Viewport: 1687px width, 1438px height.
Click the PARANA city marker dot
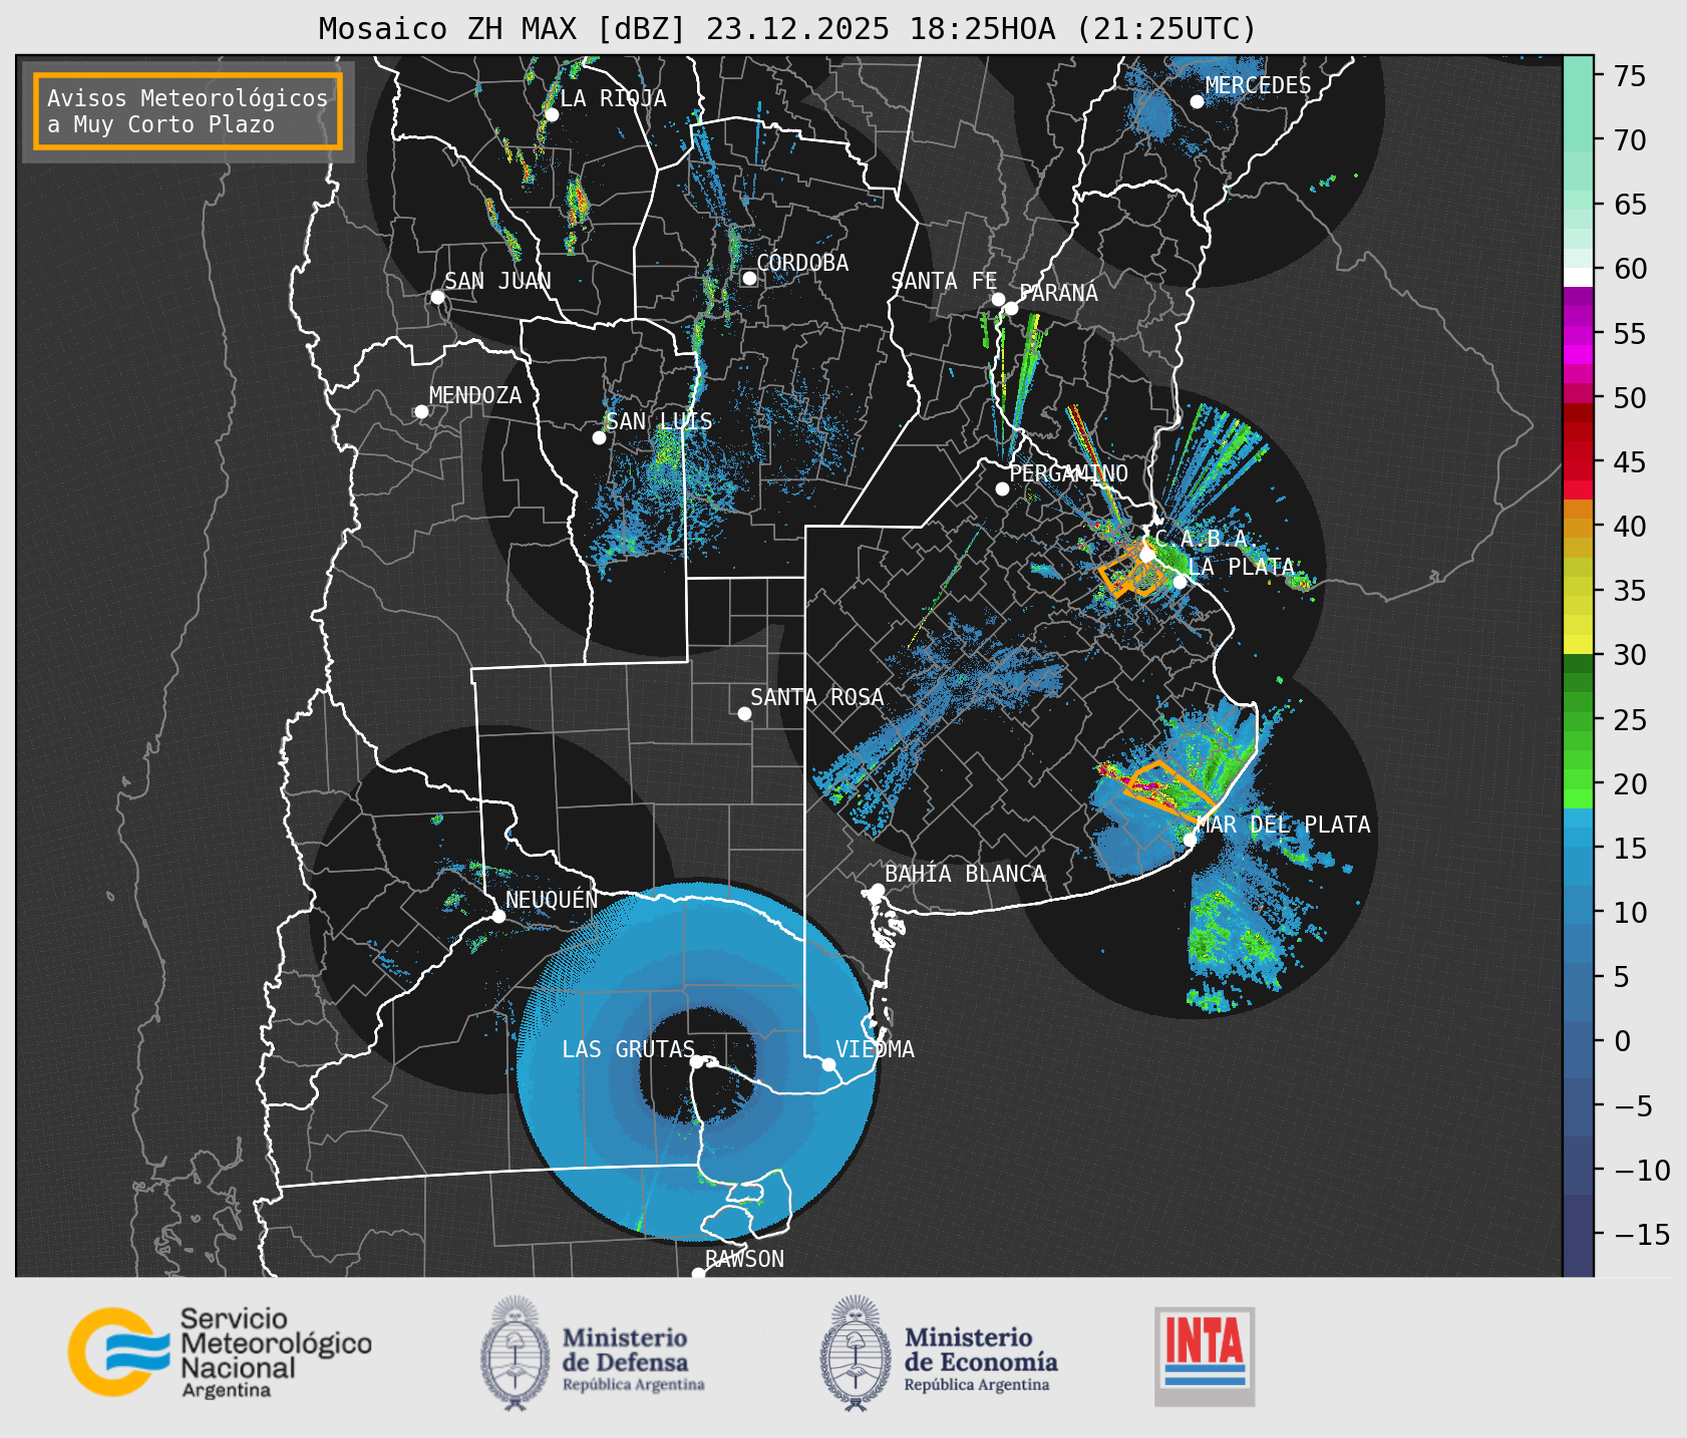[1011, 308]
